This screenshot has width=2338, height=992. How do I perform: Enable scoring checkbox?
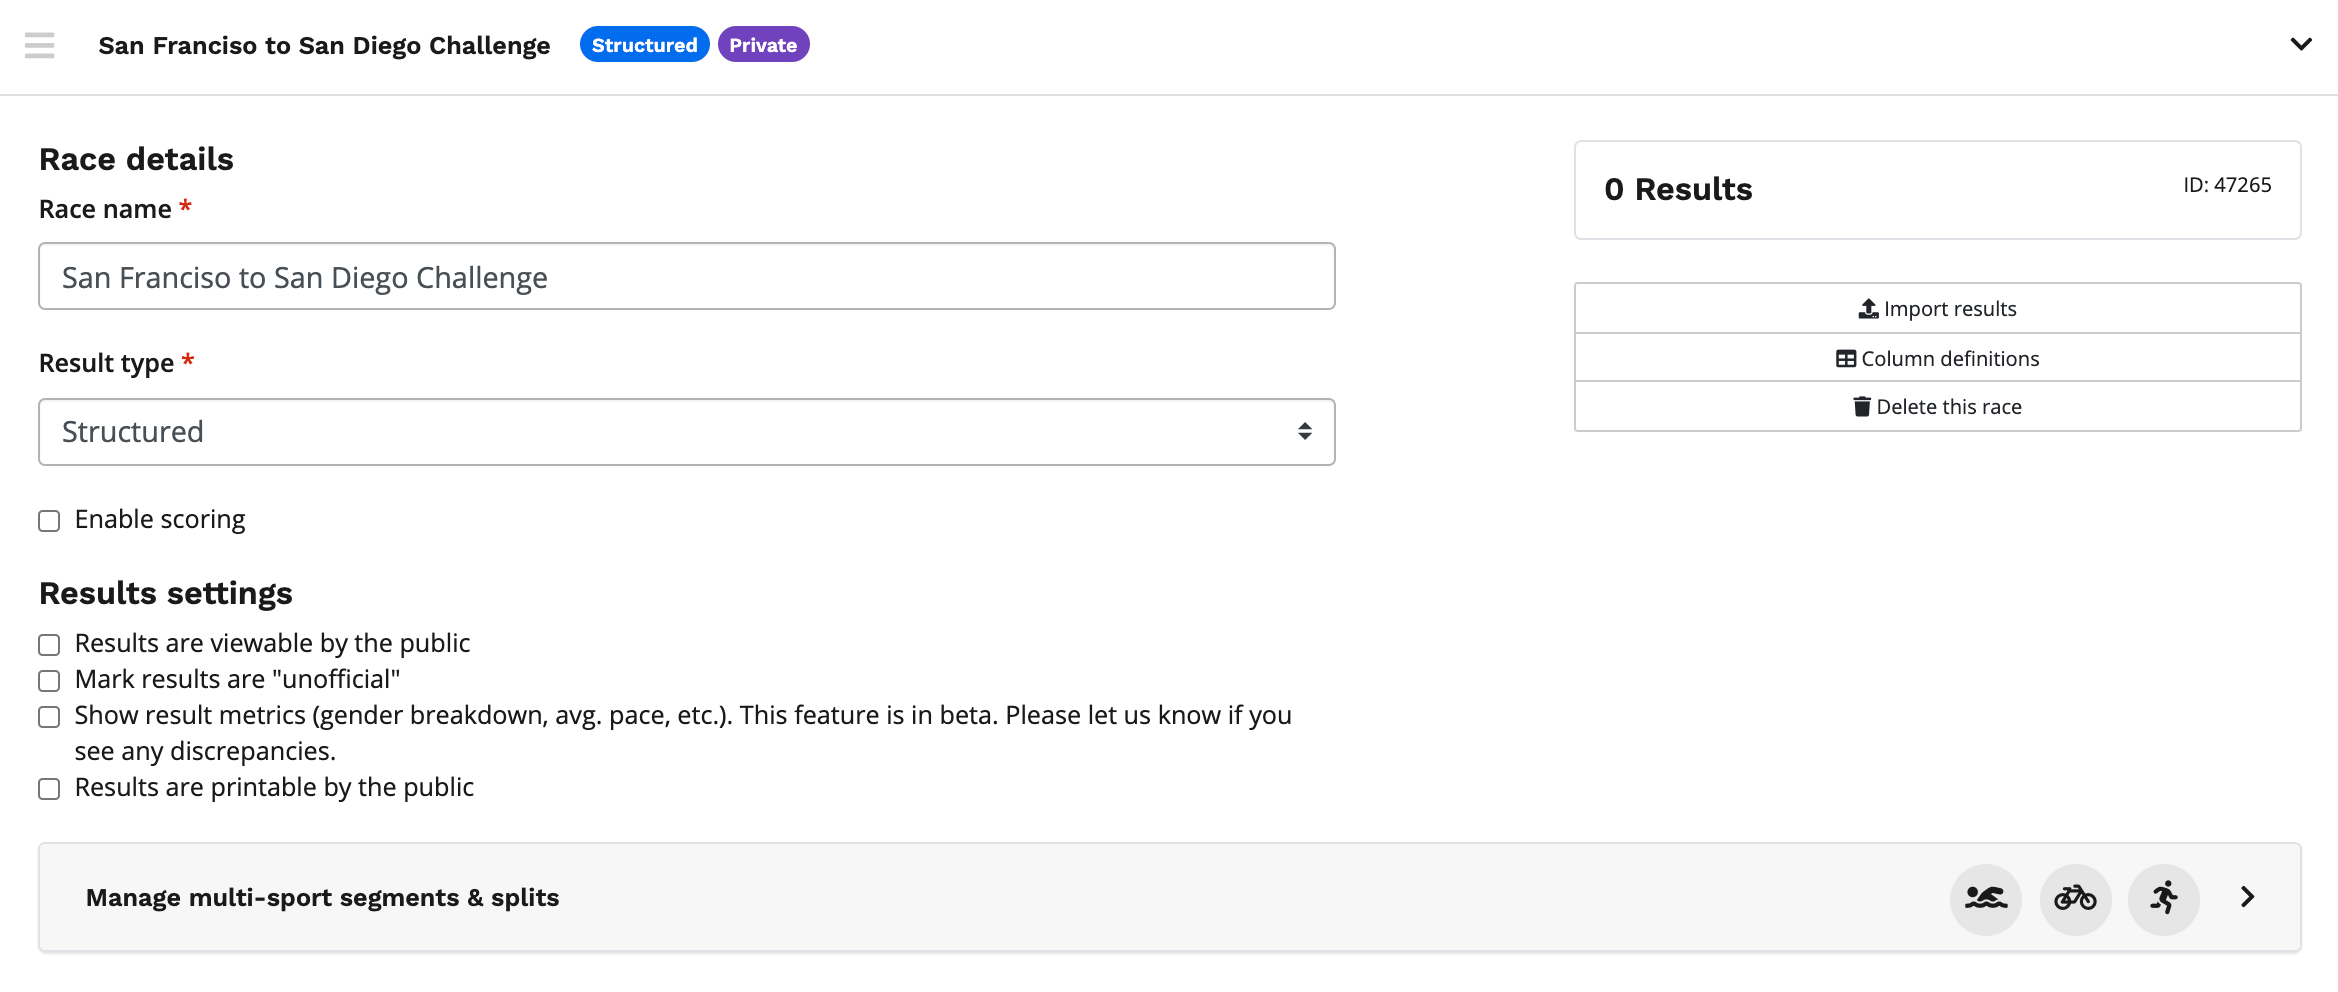click(49, 521)
